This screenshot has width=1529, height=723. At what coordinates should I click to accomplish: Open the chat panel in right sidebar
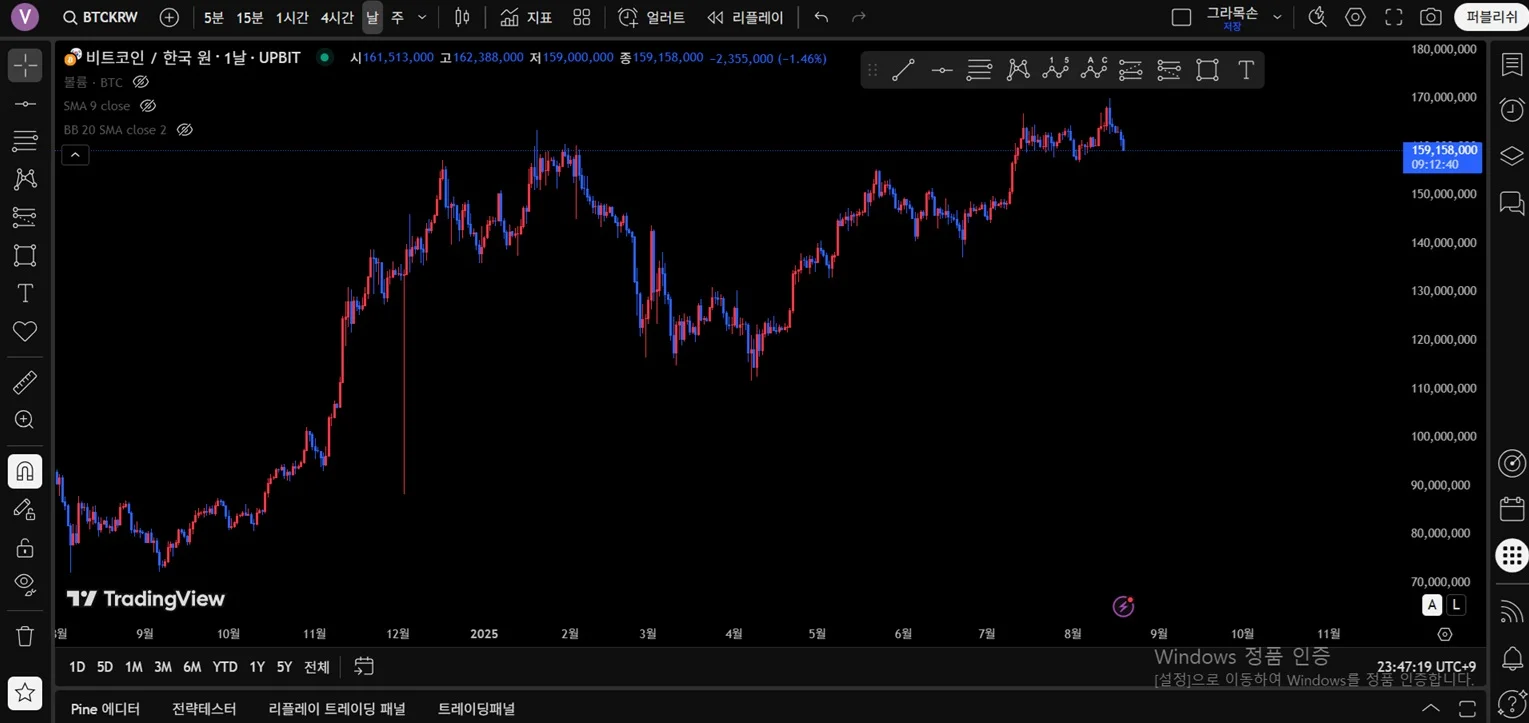[1512, 203]
